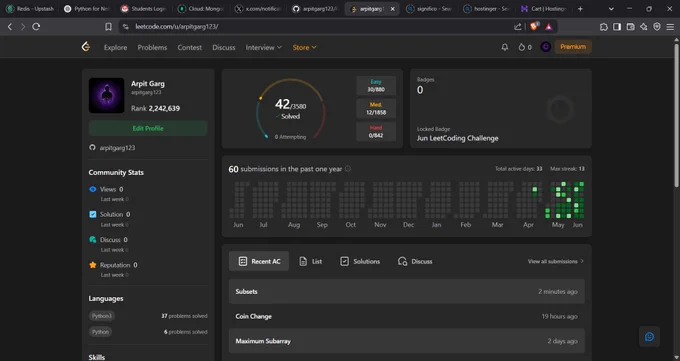The height and width of the screenshot is (361, 680).
Task: Open notifications bell icon
Action: (504, 47)
